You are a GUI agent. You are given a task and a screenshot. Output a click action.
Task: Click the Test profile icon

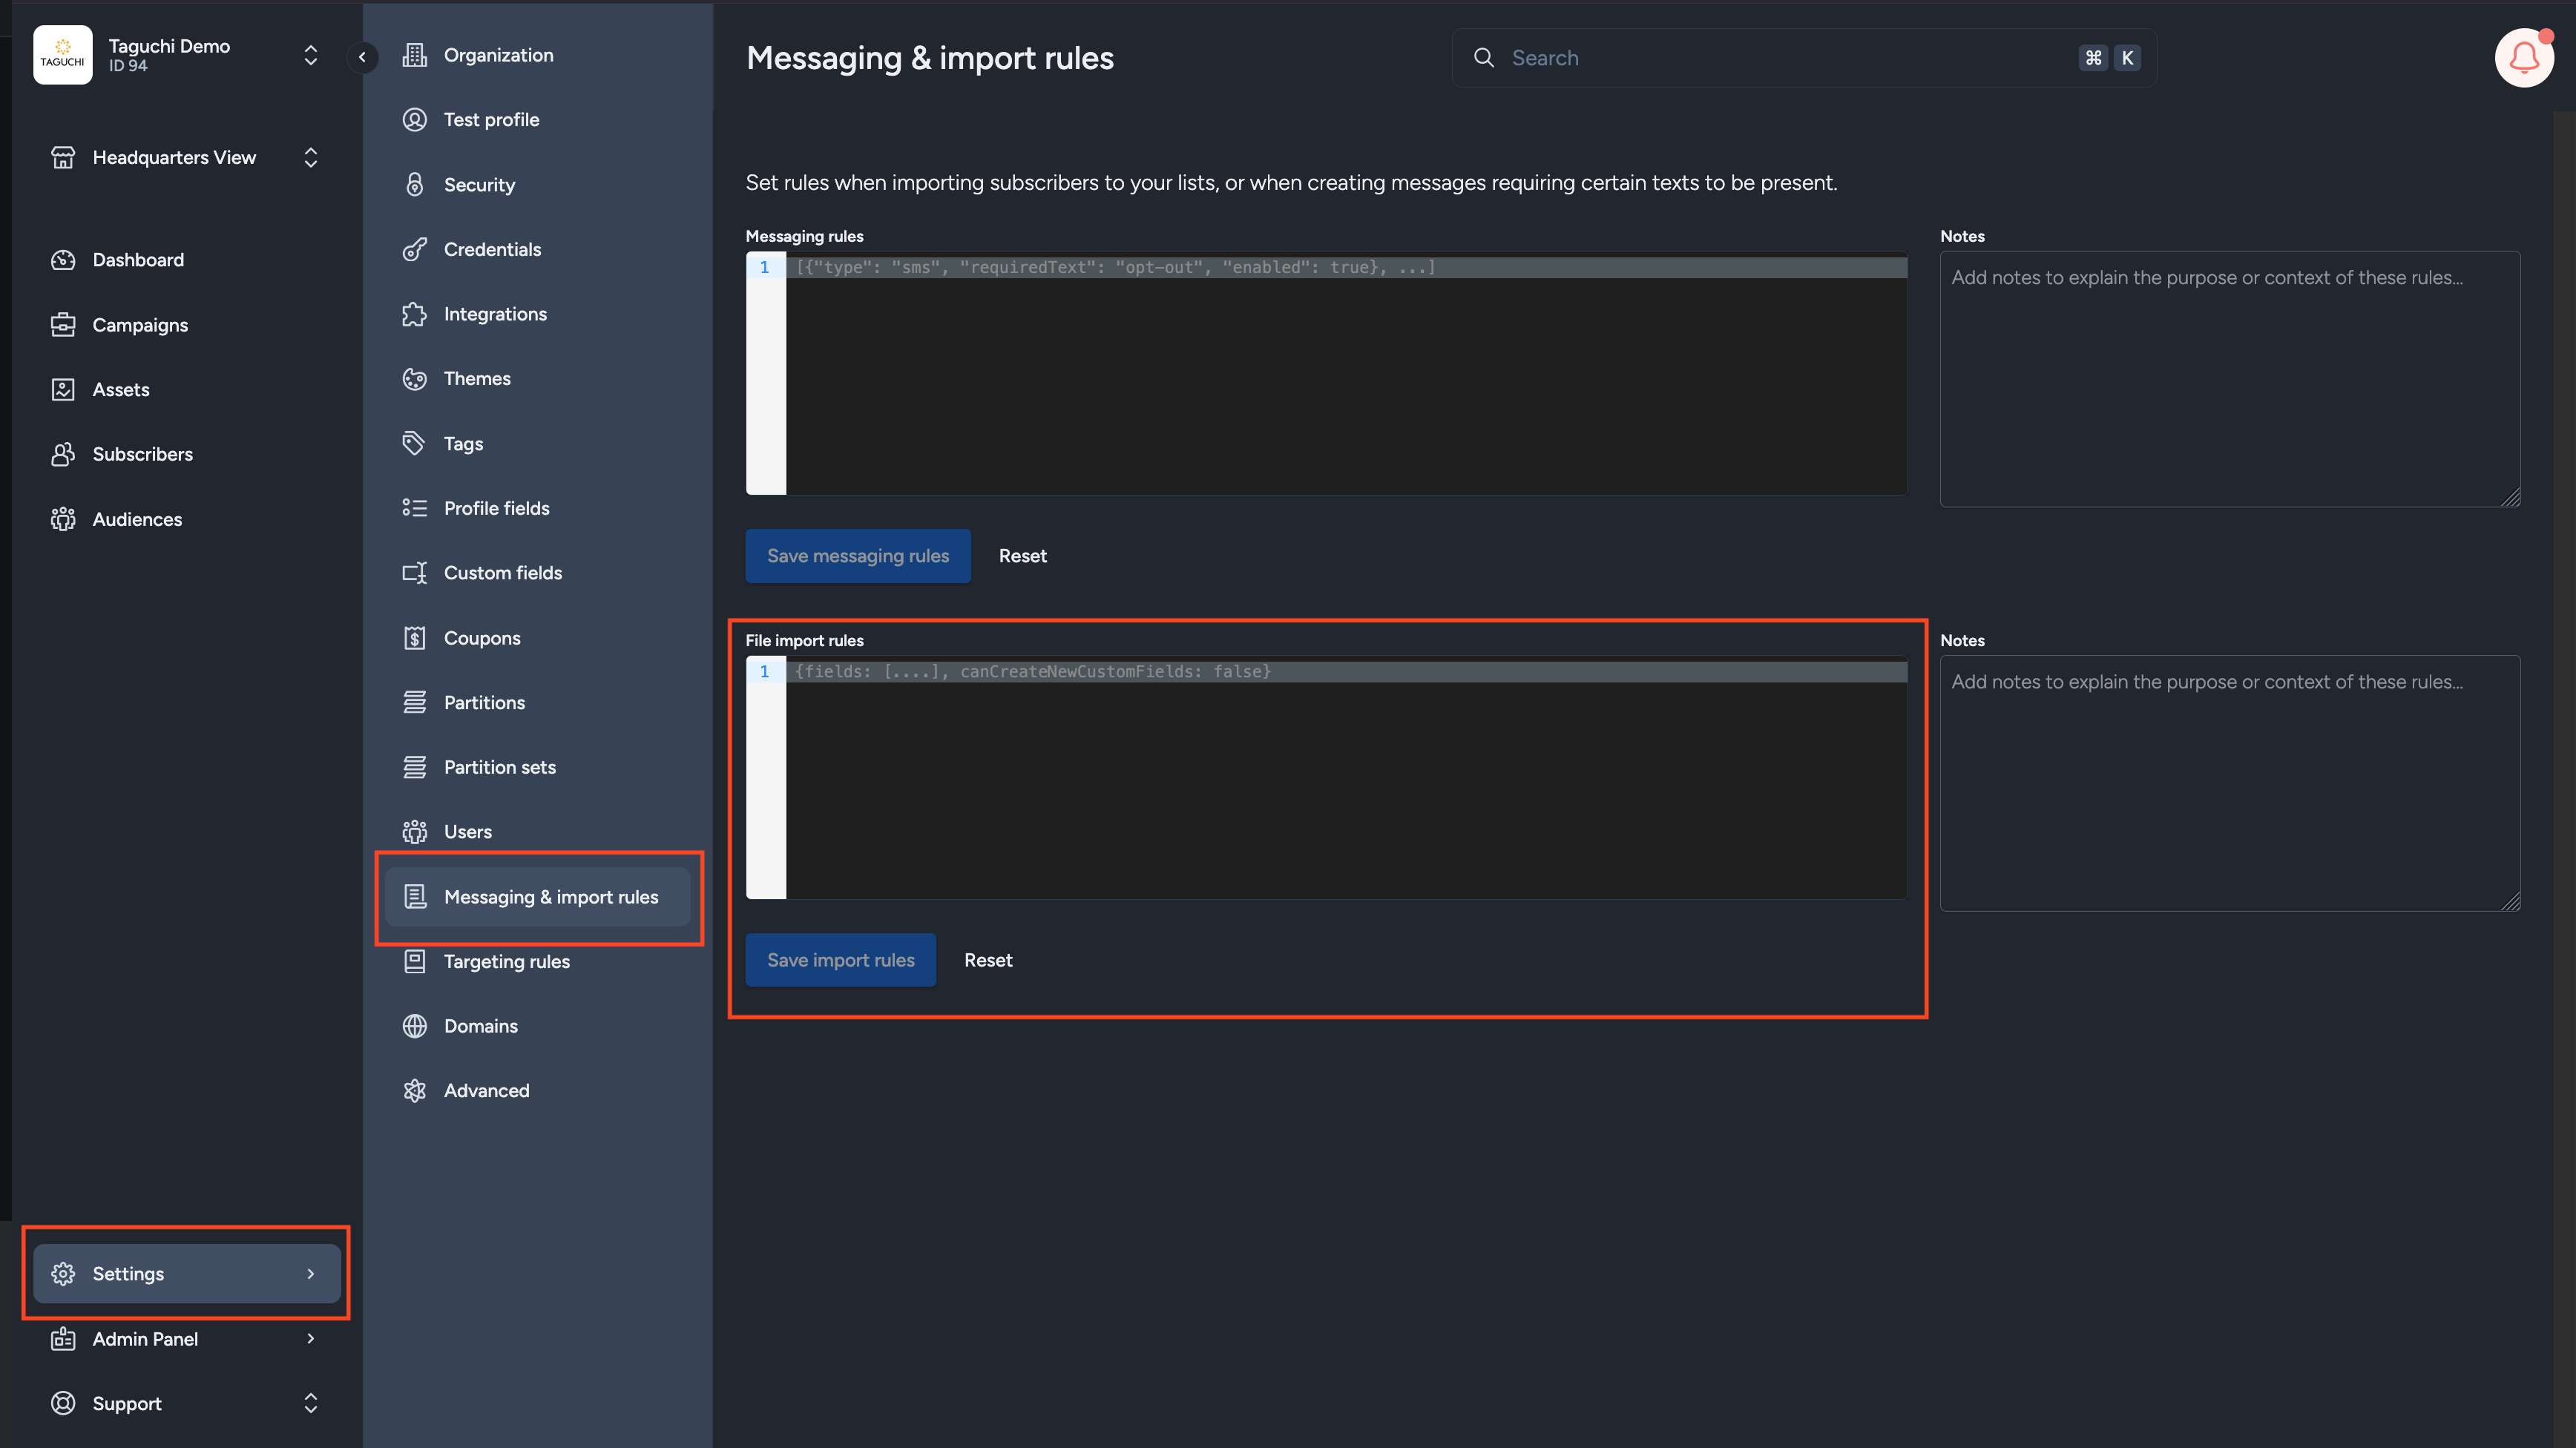pos(414,120)
